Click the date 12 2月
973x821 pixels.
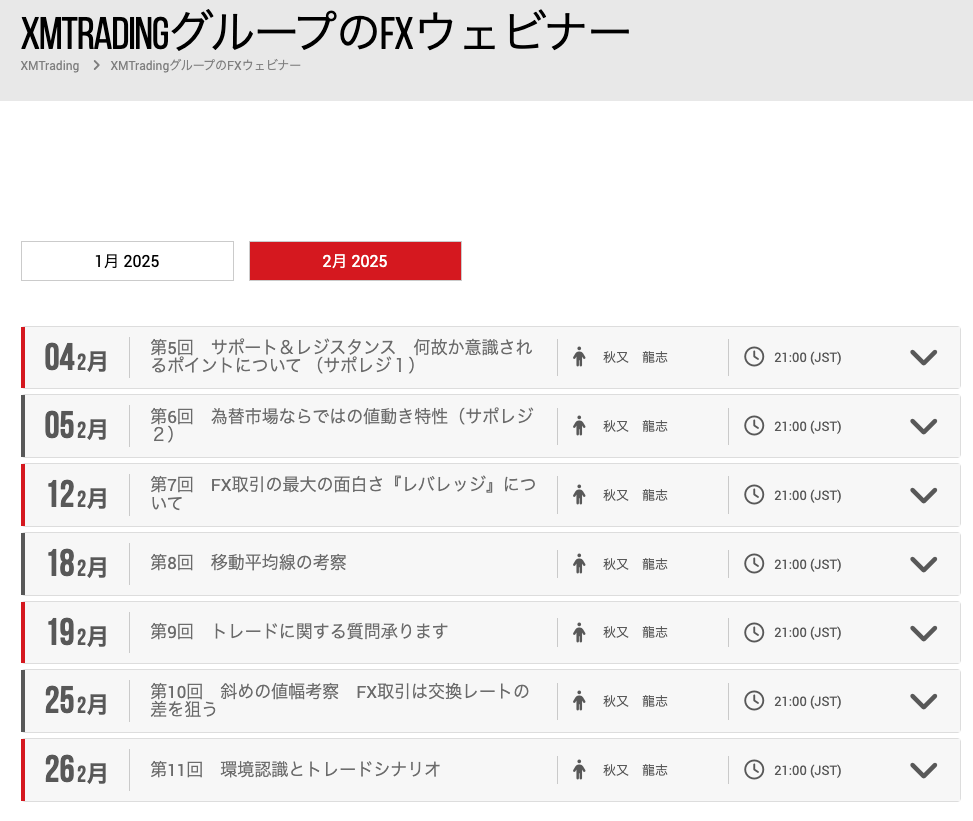[x=77, y=496]
